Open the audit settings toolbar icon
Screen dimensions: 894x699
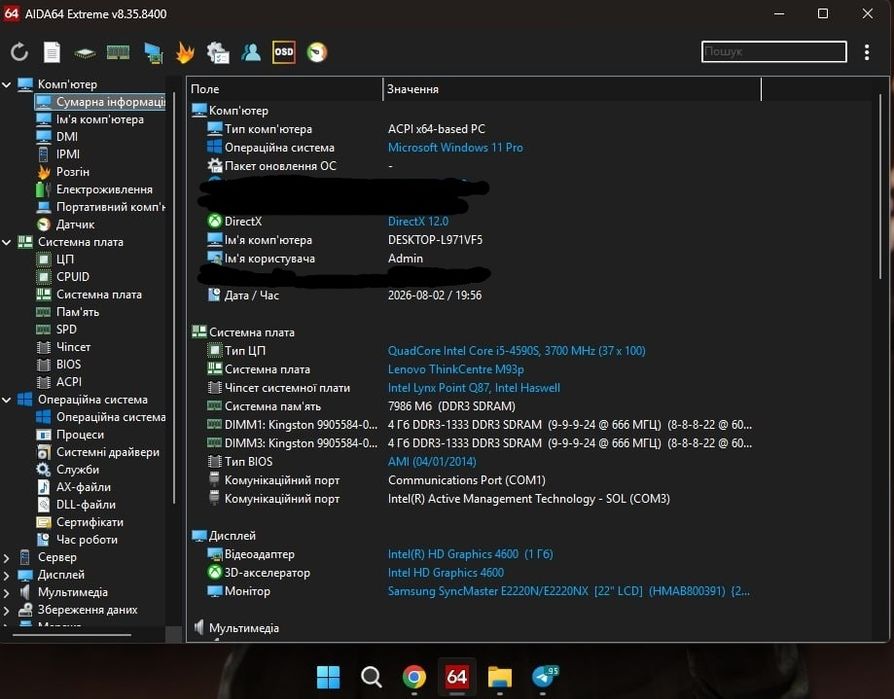click(218, 52)
